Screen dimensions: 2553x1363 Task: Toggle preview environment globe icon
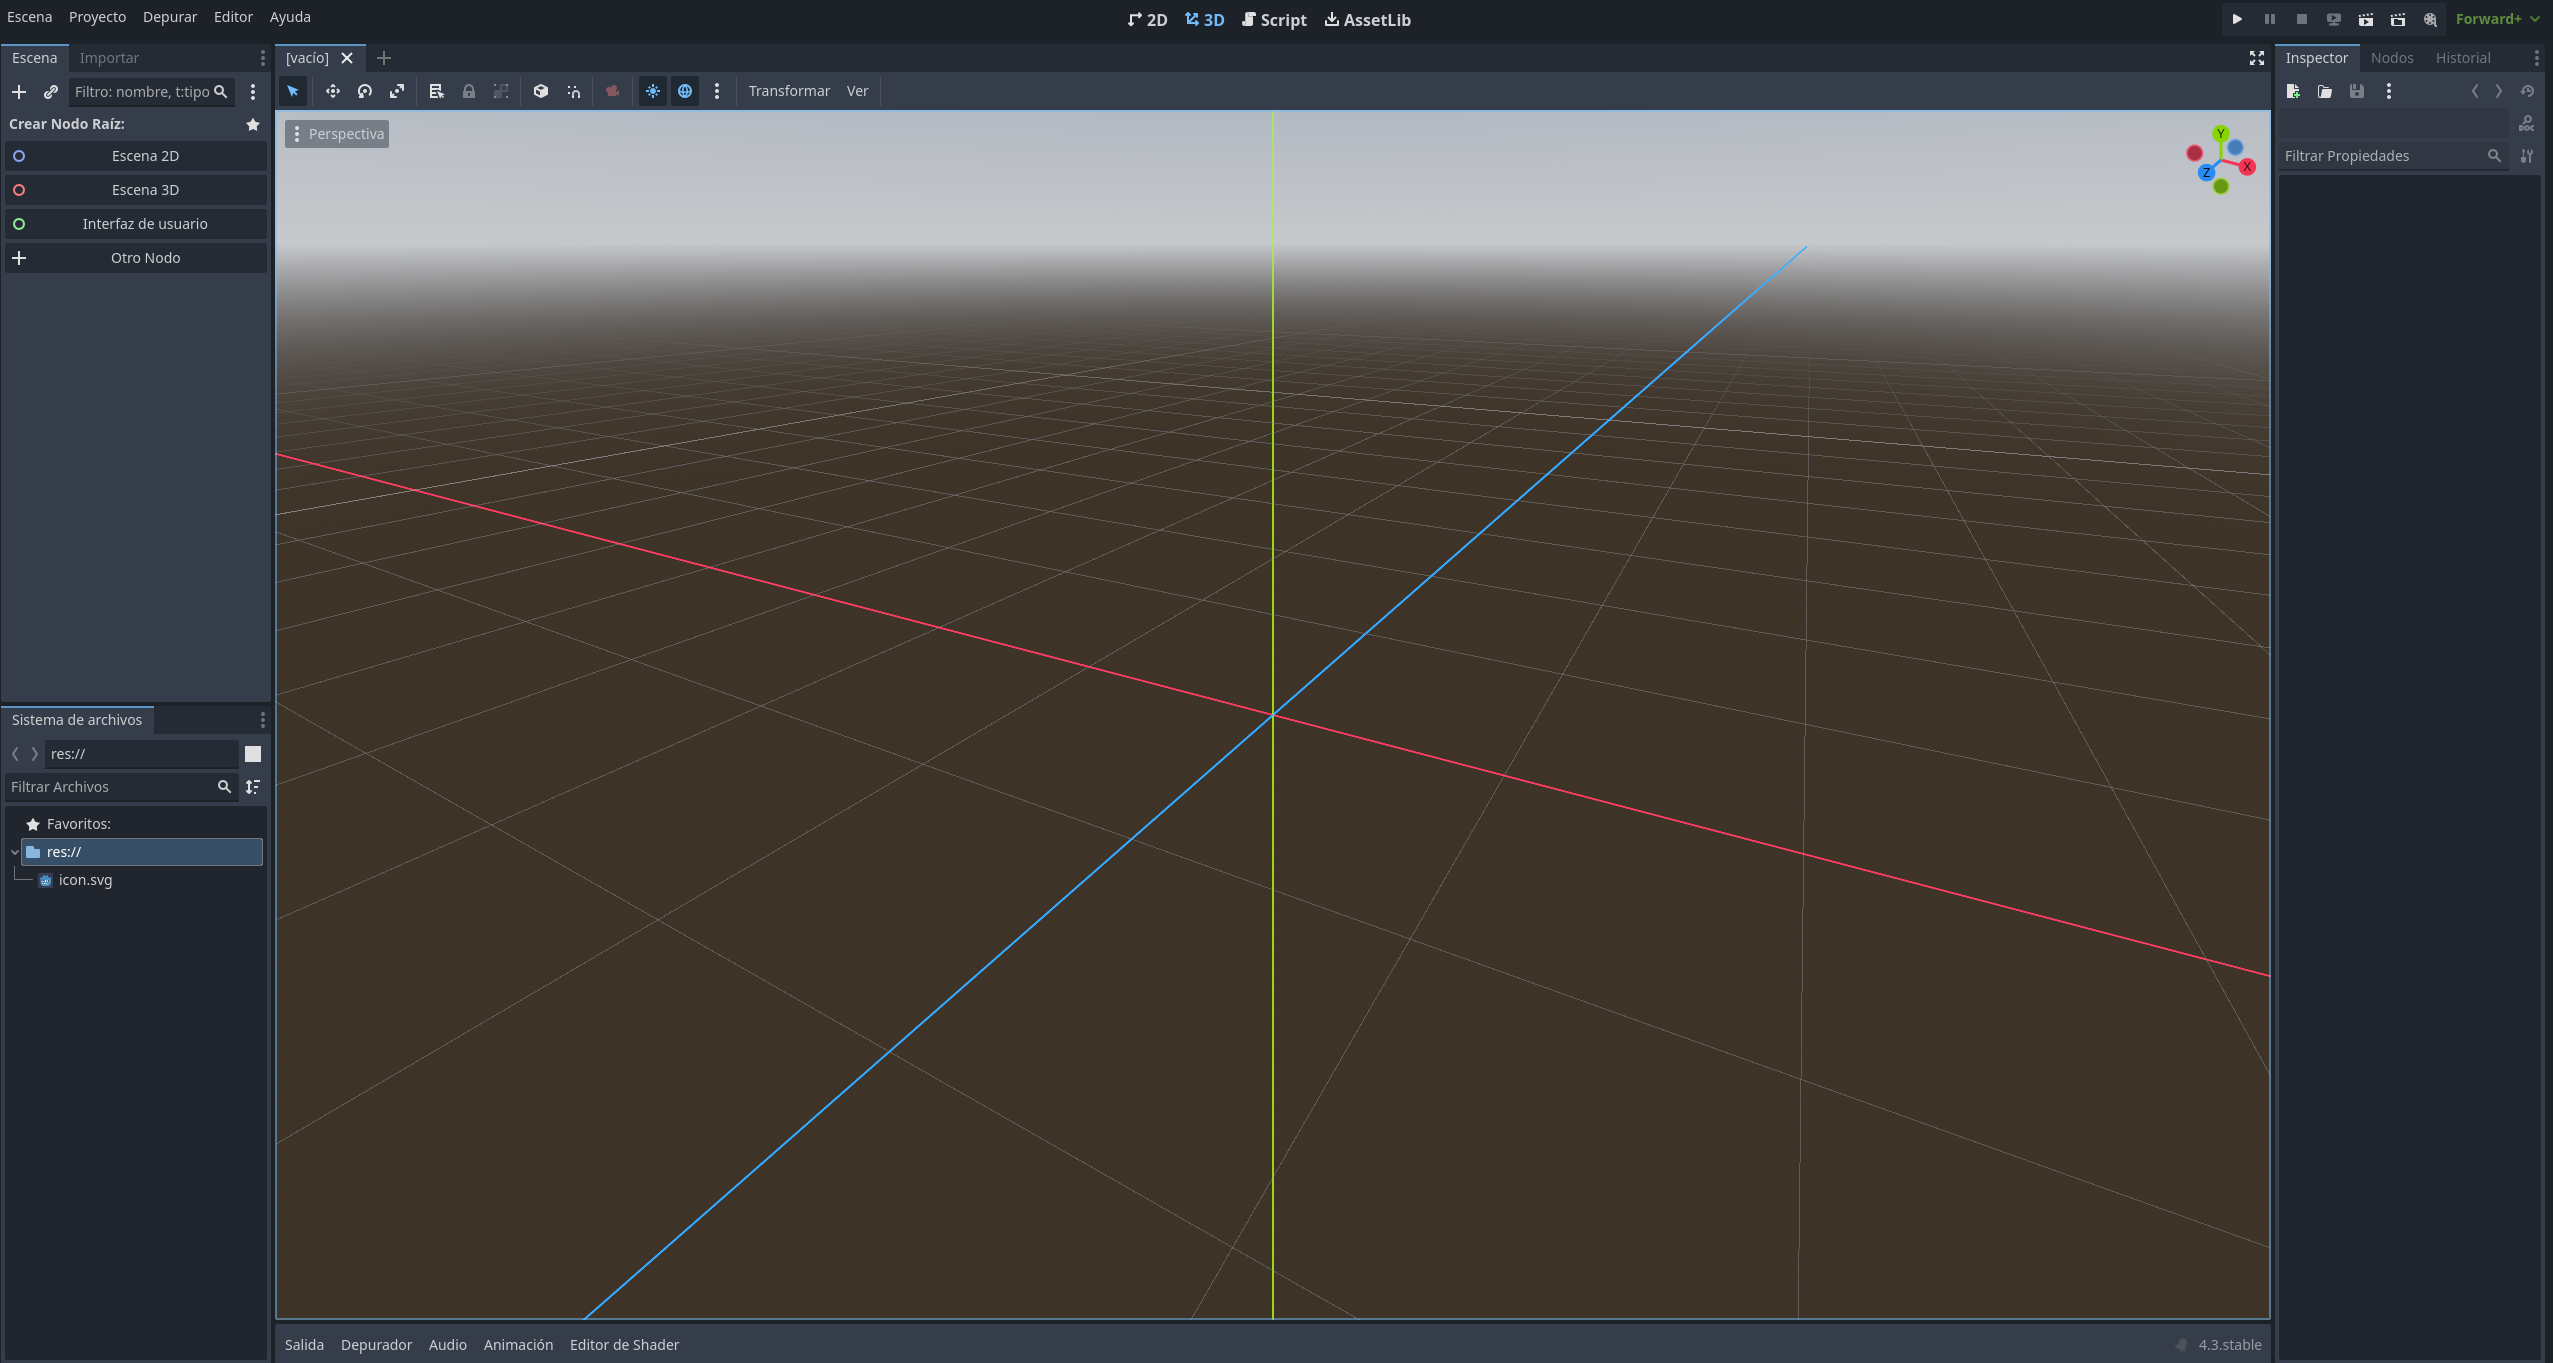tap(685, 91)
